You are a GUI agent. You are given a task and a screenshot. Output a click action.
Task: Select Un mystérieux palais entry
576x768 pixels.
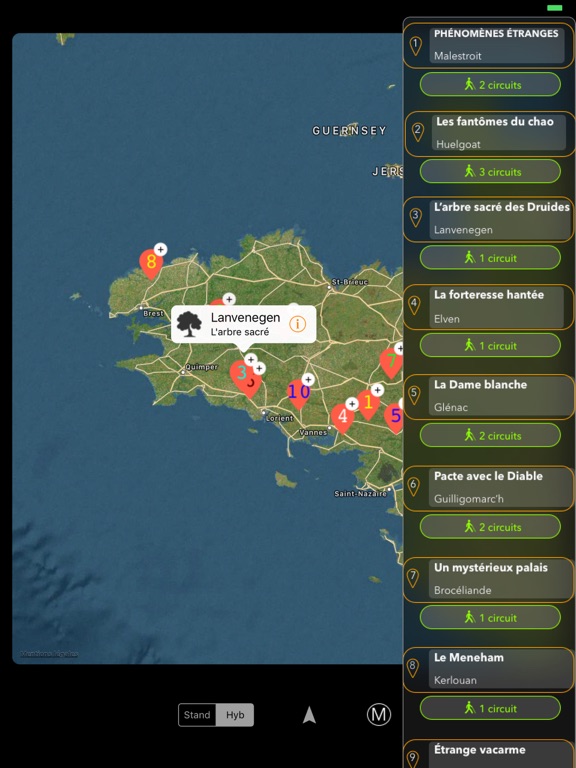[x=488, y=579]
